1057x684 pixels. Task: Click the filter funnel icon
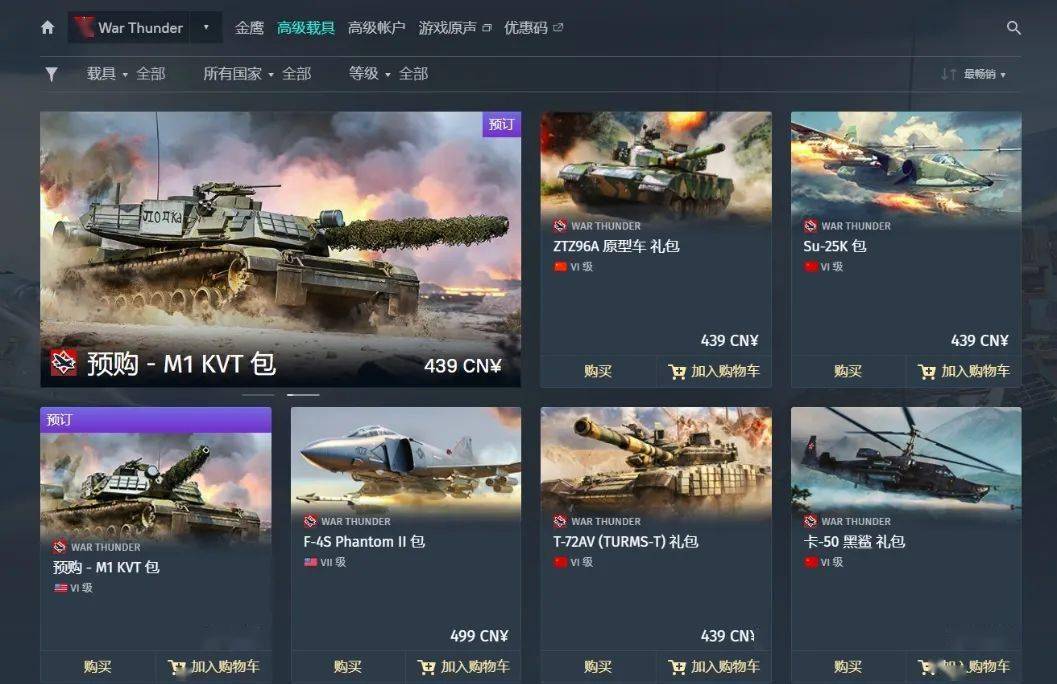51,74
